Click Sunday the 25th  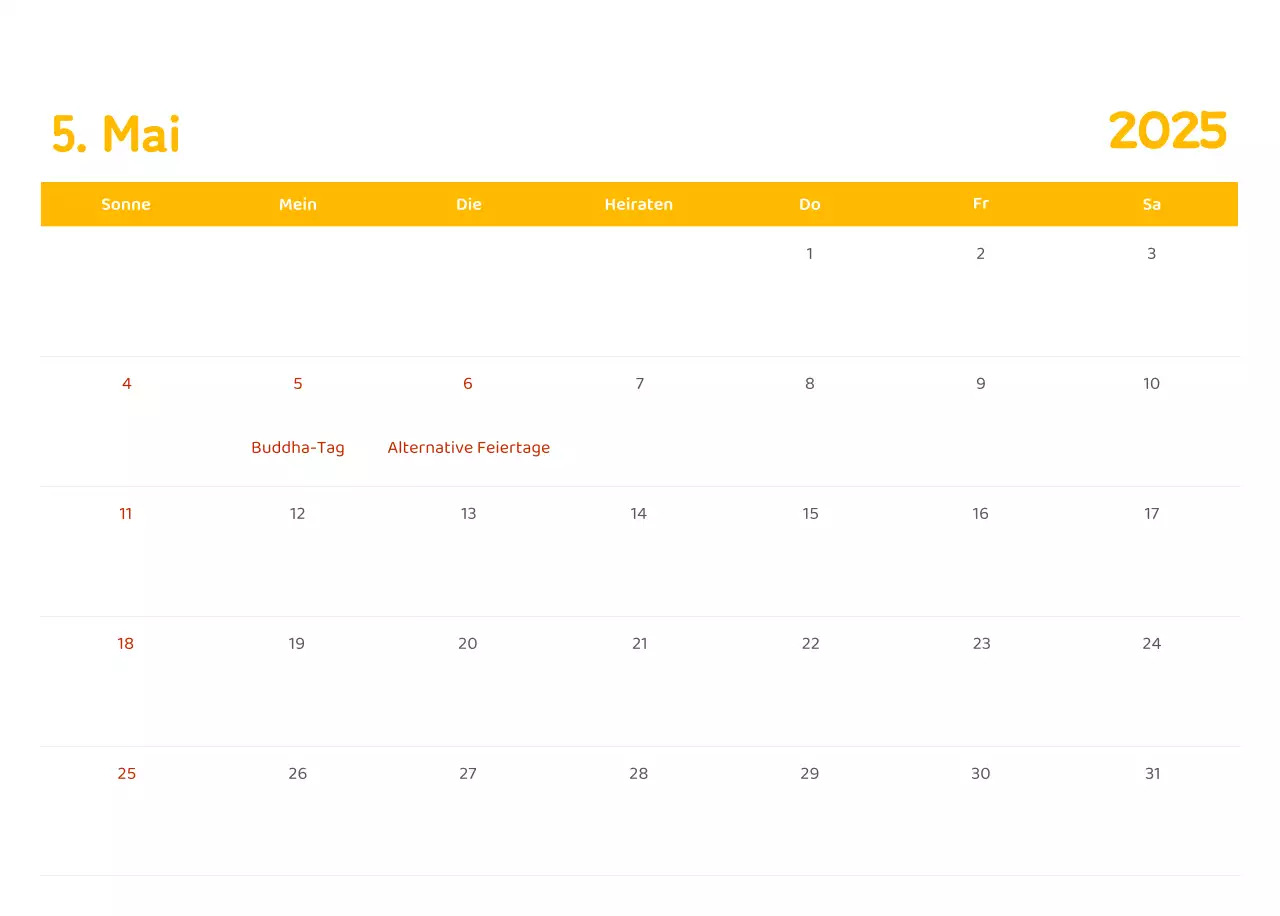click(126, 773)
